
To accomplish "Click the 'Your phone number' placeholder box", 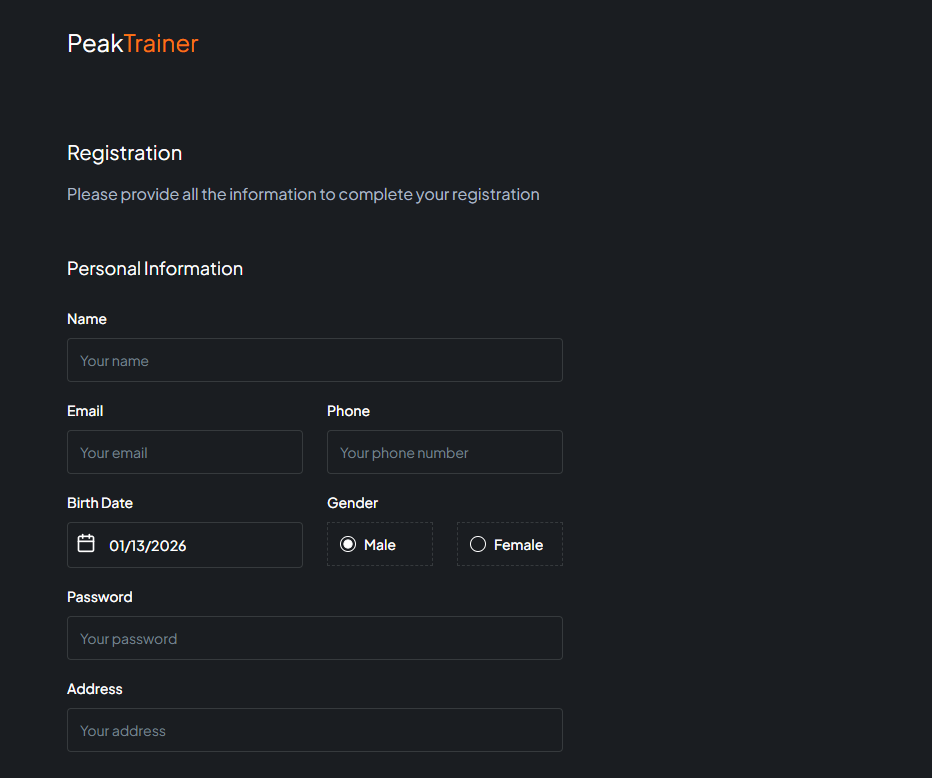I will pos(444,452).
